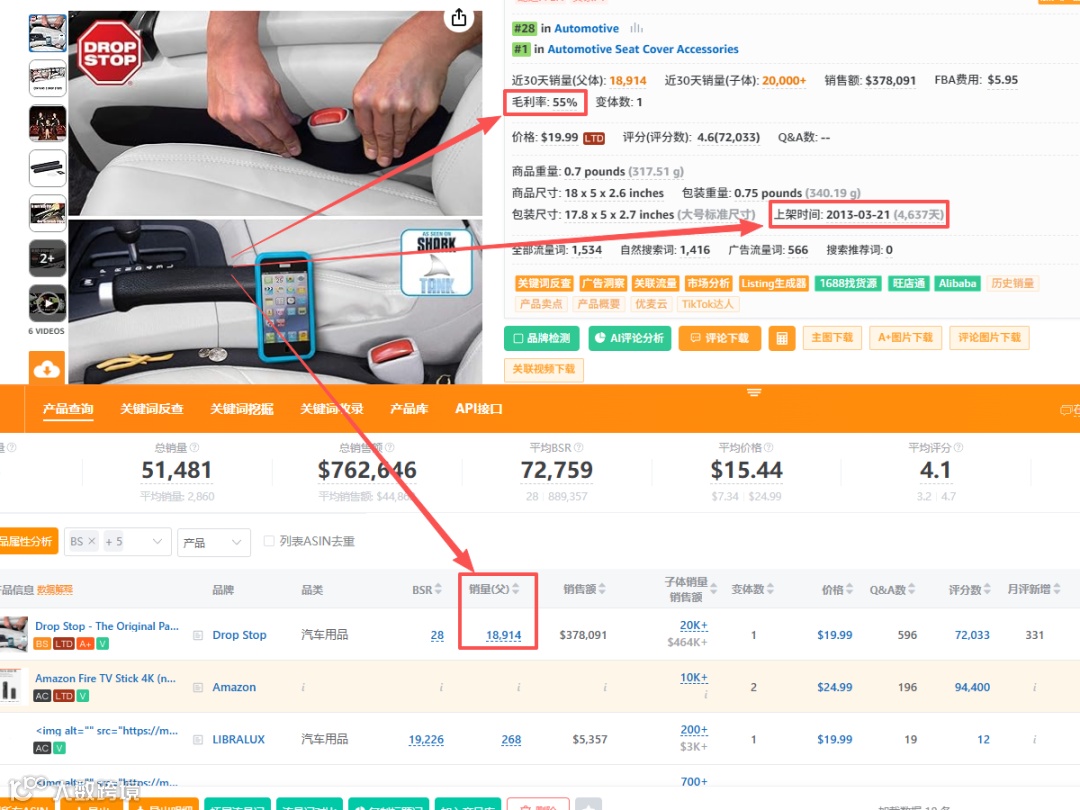Click the 评论图片下载 button
Image resolution: width=1080 pixels, height=810 pixels.
[989, 338]
